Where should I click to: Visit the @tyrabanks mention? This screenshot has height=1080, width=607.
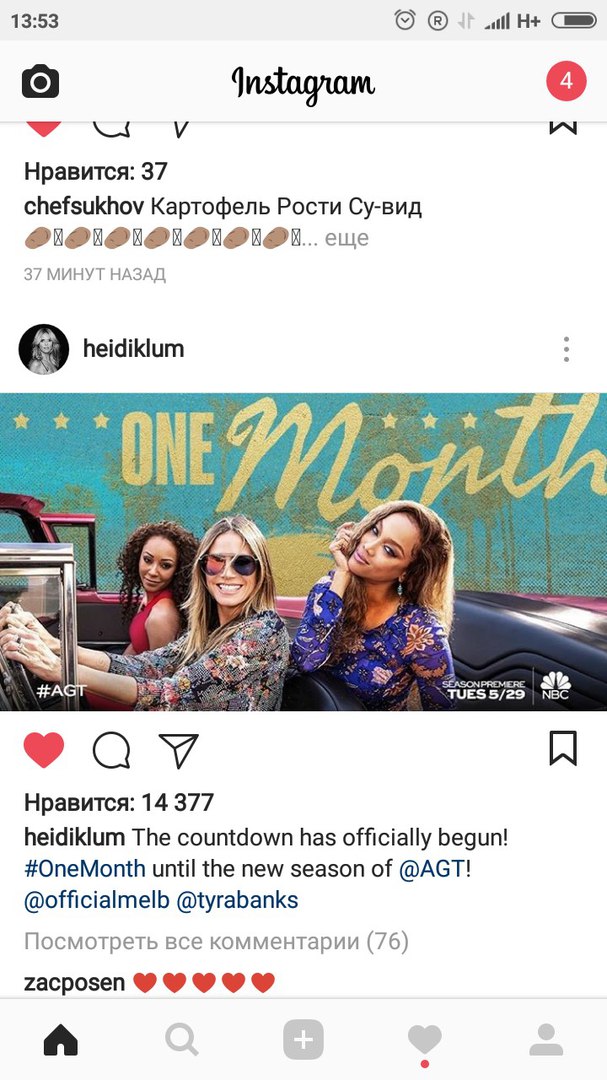[x=238, y=900]
